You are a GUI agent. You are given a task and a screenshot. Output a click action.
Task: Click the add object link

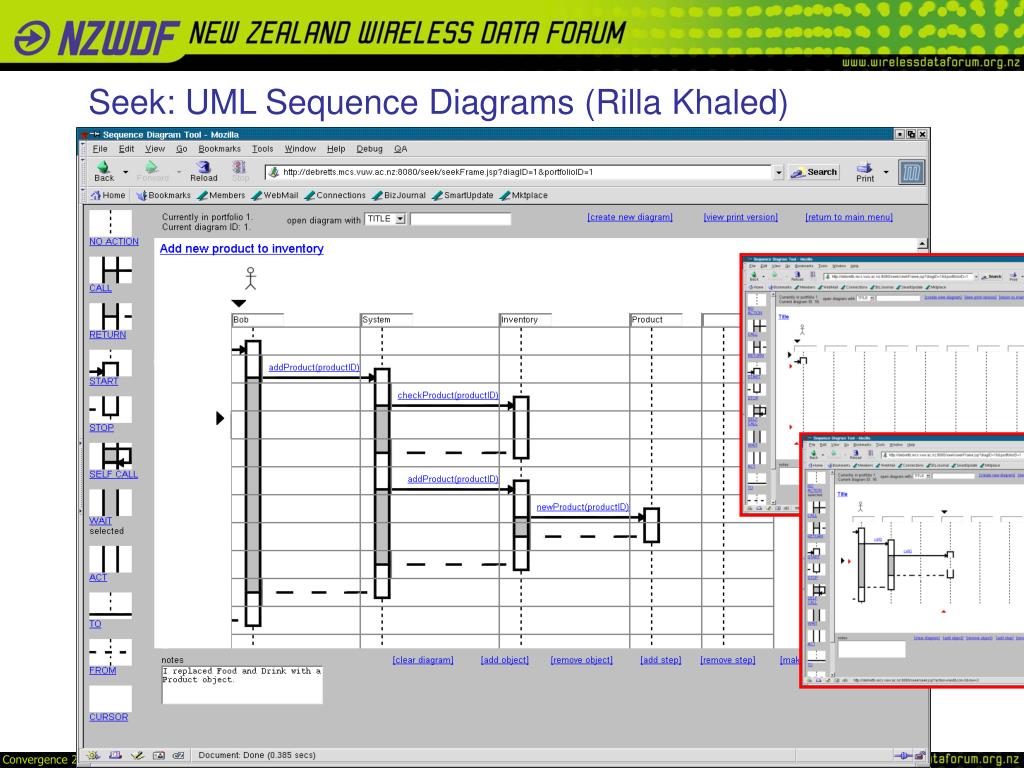505,660
